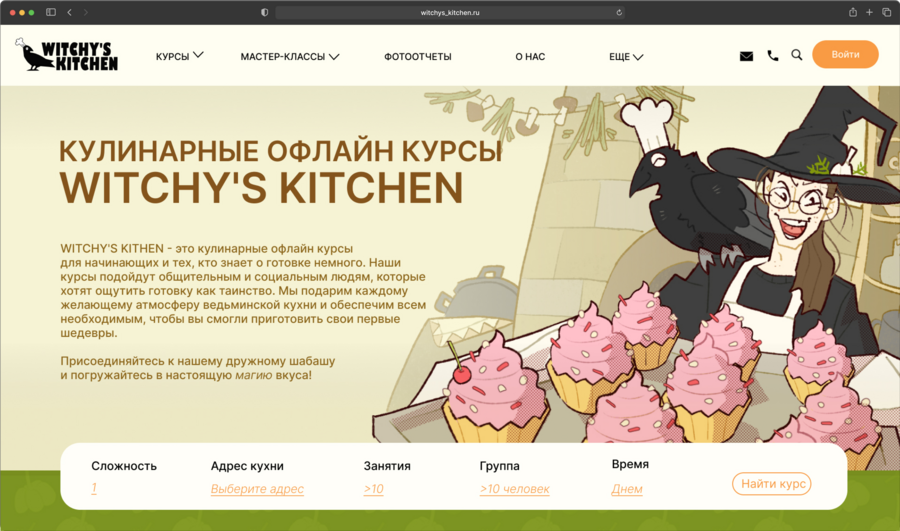Close the window with red button

click(13, 12)
